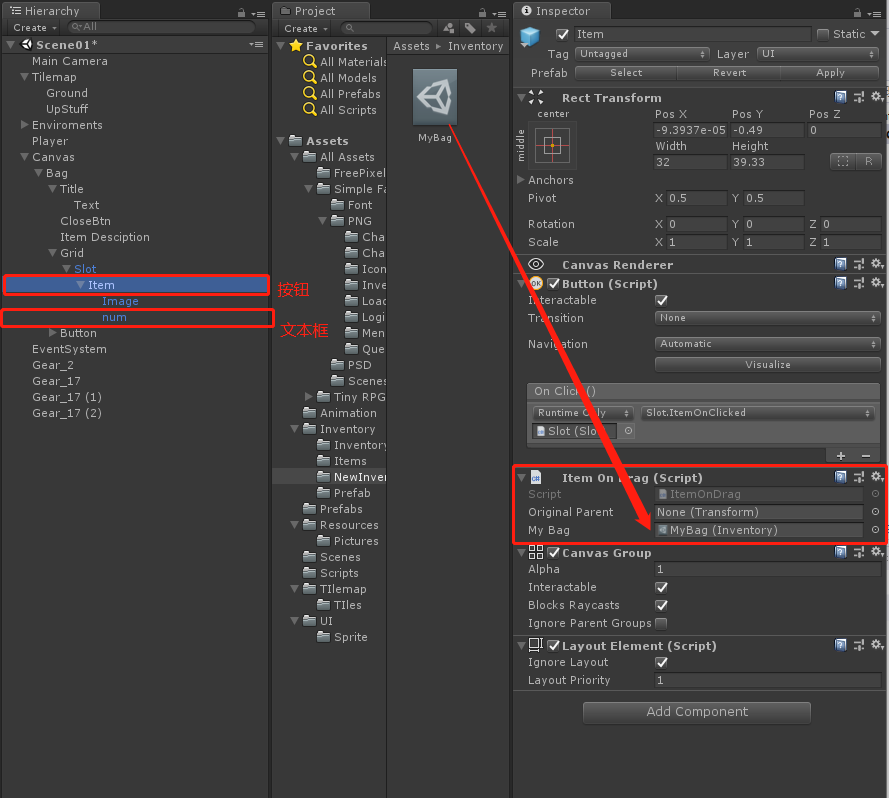Toggle Canvas Group Interactable checkbox
This screenshot has width=889, height=798.
coord(661,588)
